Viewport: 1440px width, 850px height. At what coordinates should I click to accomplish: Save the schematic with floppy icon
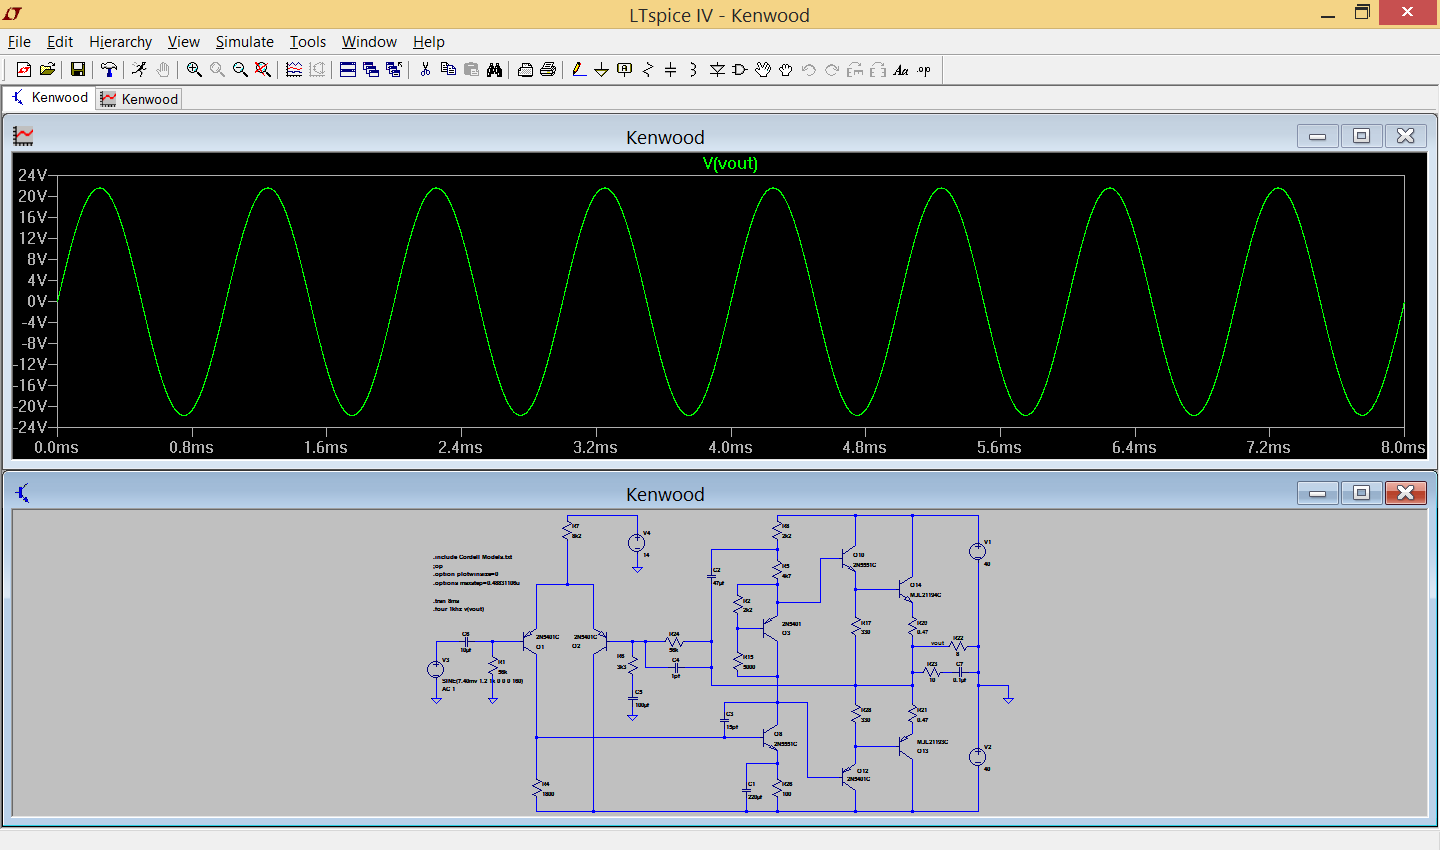coord(78,70)
